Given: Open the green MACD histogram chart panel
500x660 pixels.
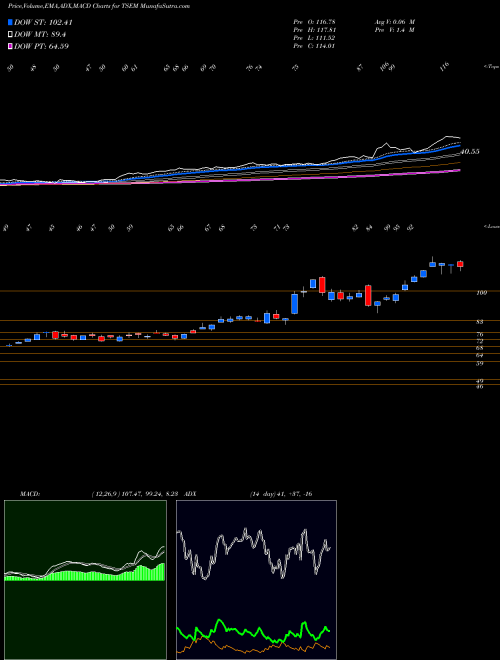Looking at the screenshot, I should [x=85, y=580].
